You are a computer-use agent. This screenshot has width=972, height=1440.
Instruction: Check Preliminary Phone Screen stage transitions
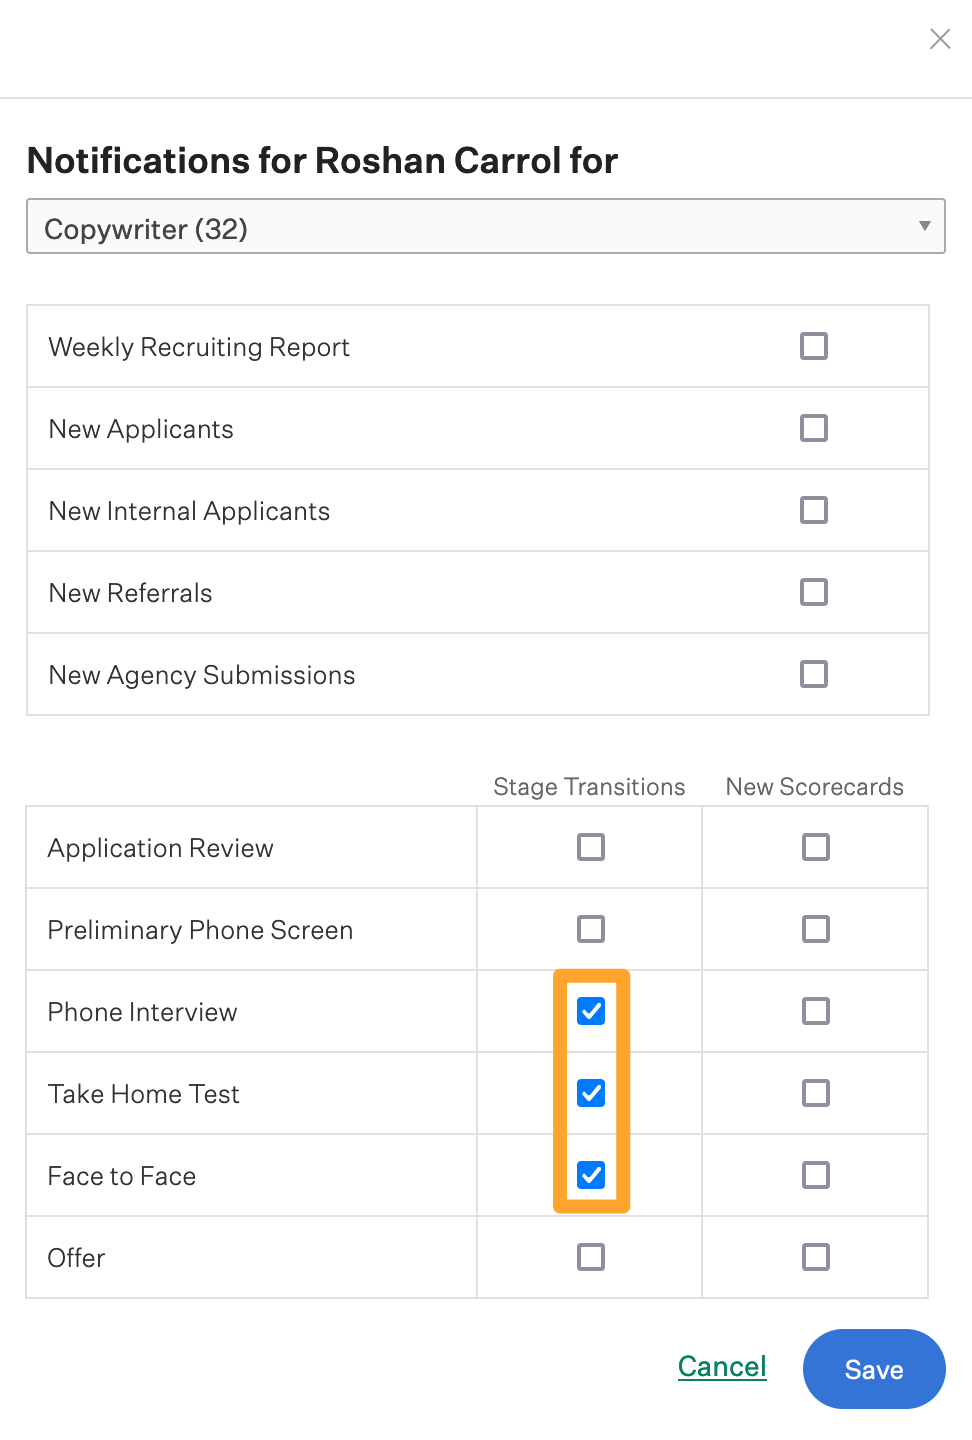[x=591, y=929]
